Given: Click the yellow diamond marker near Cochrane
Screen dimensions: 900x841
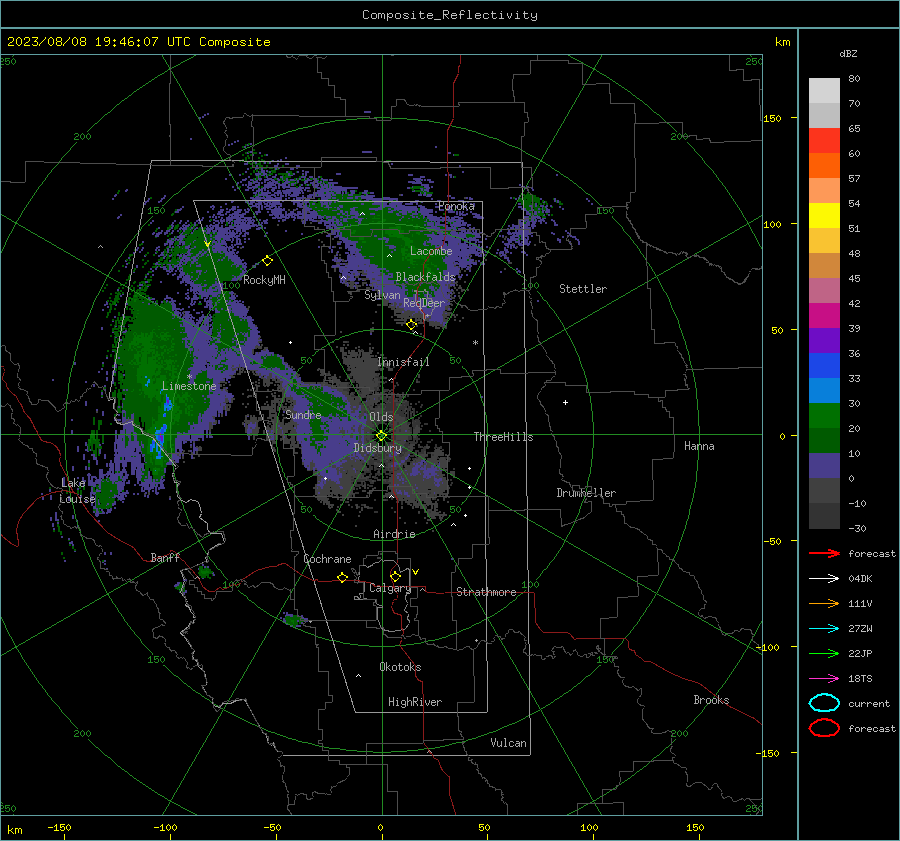Looking at the screenshot, I should tap(342, 577).
